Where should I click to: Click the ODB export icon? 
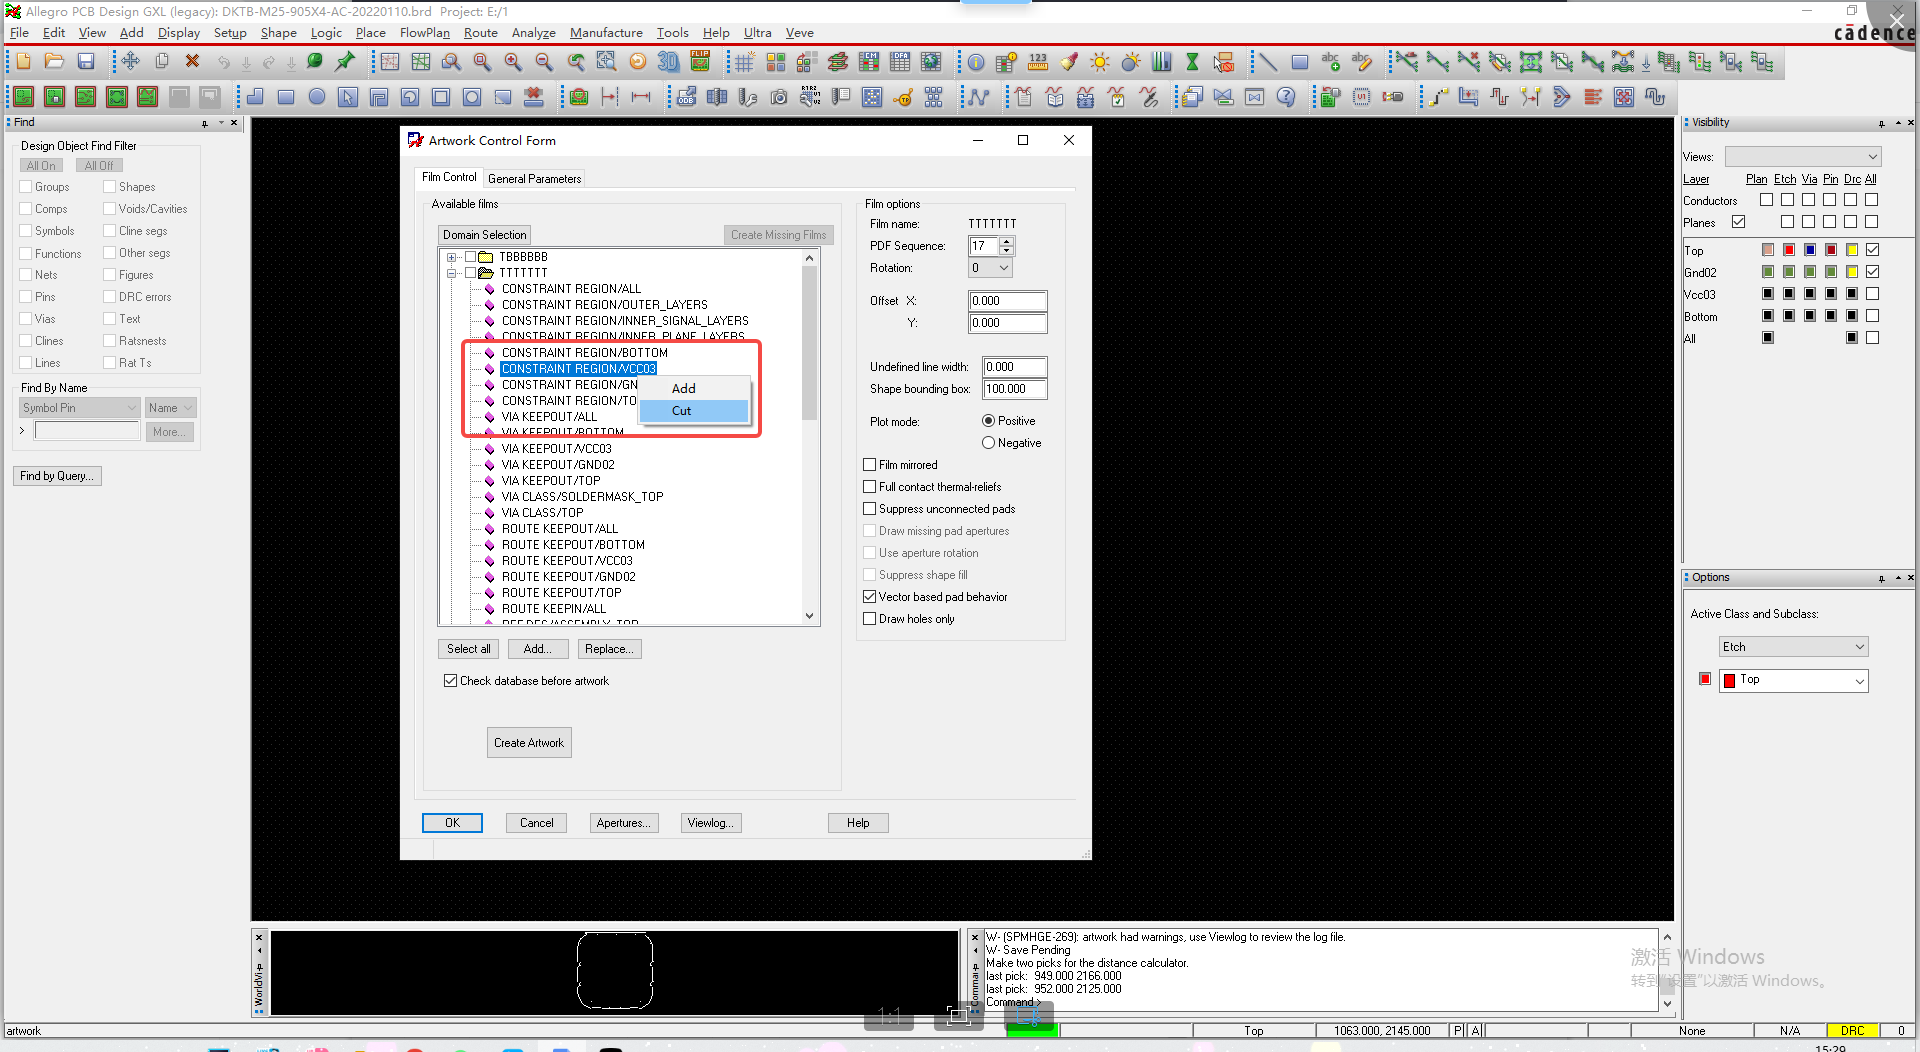pos(686,97)
